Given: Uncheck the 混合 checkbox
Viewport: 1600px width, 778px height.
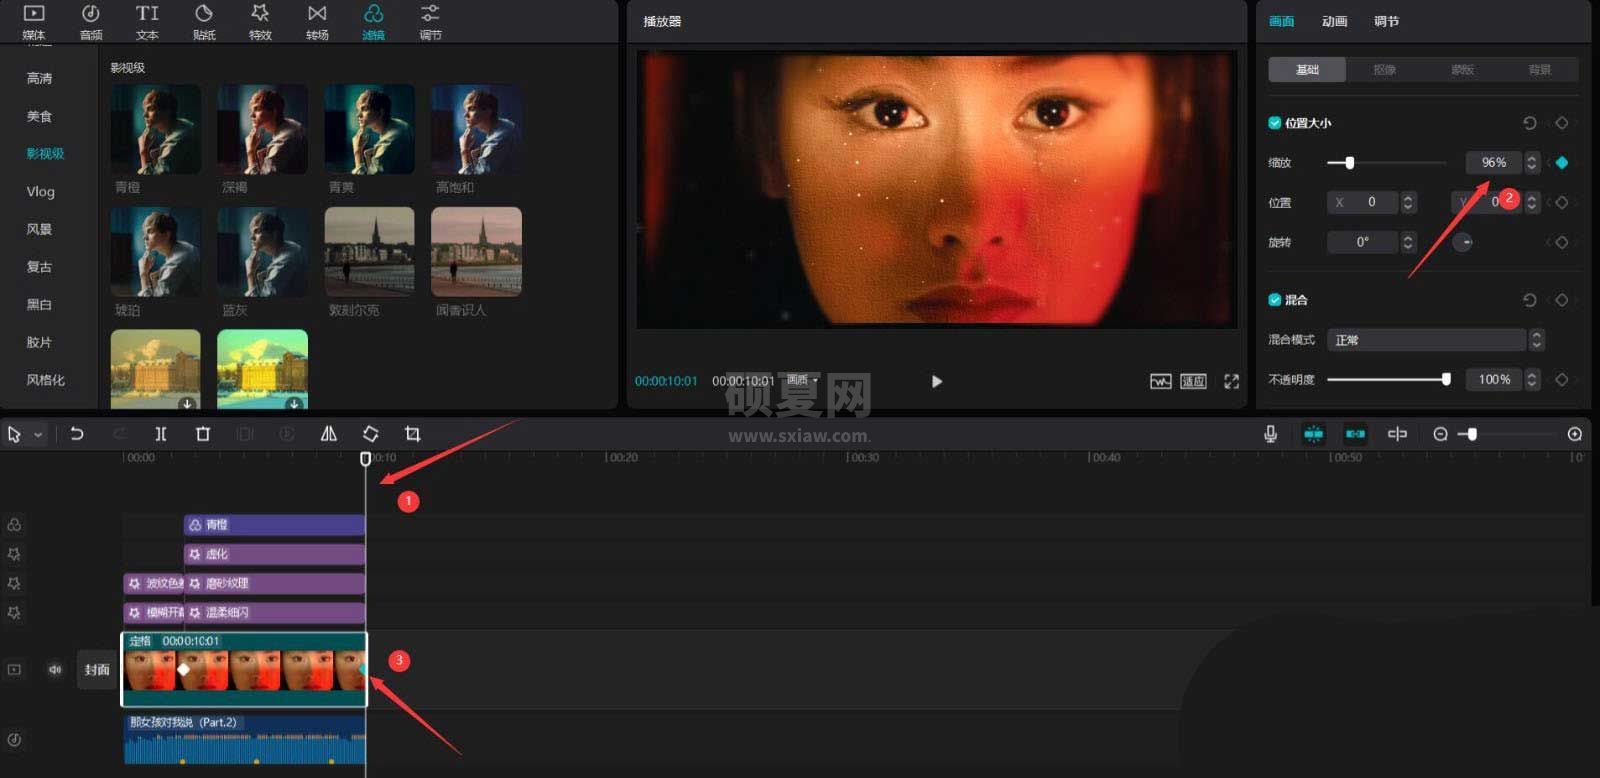Looking at the screenshot, I should [1274, 300].
